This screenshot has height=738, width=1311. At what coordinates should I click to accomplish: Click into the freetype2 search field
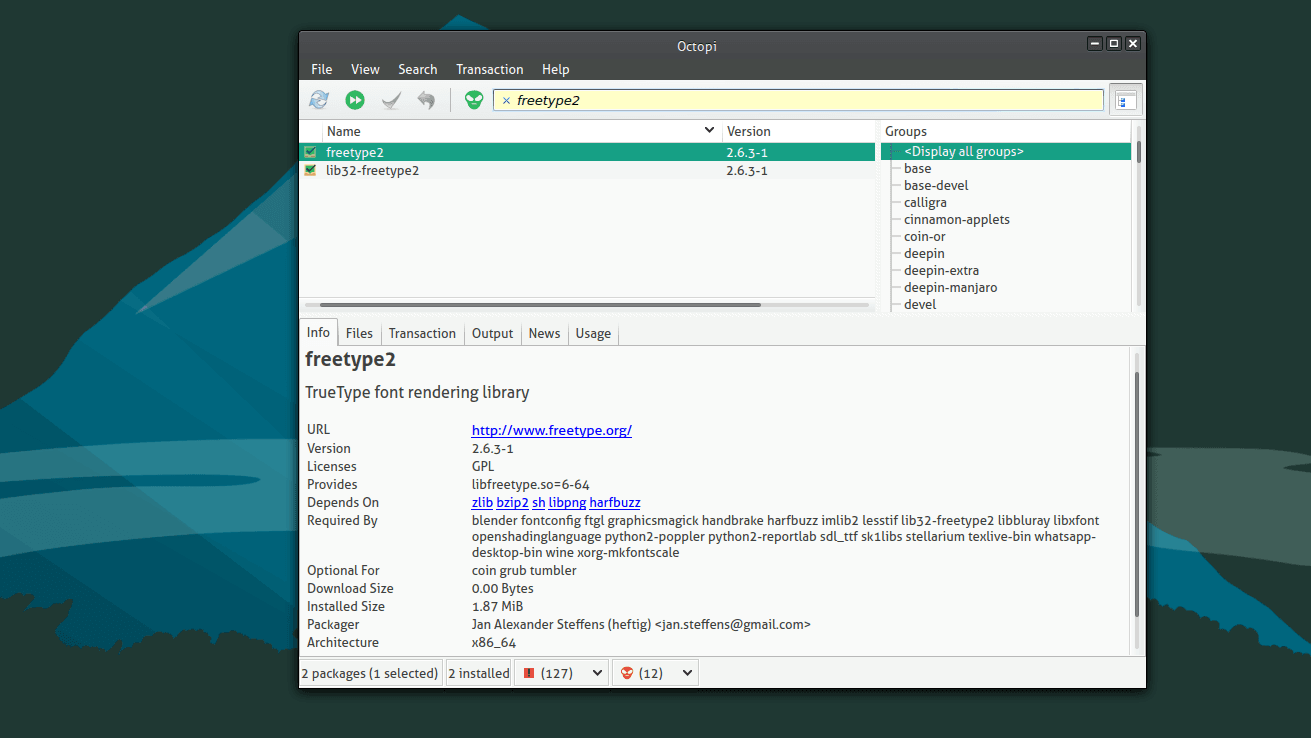(800, 100)
